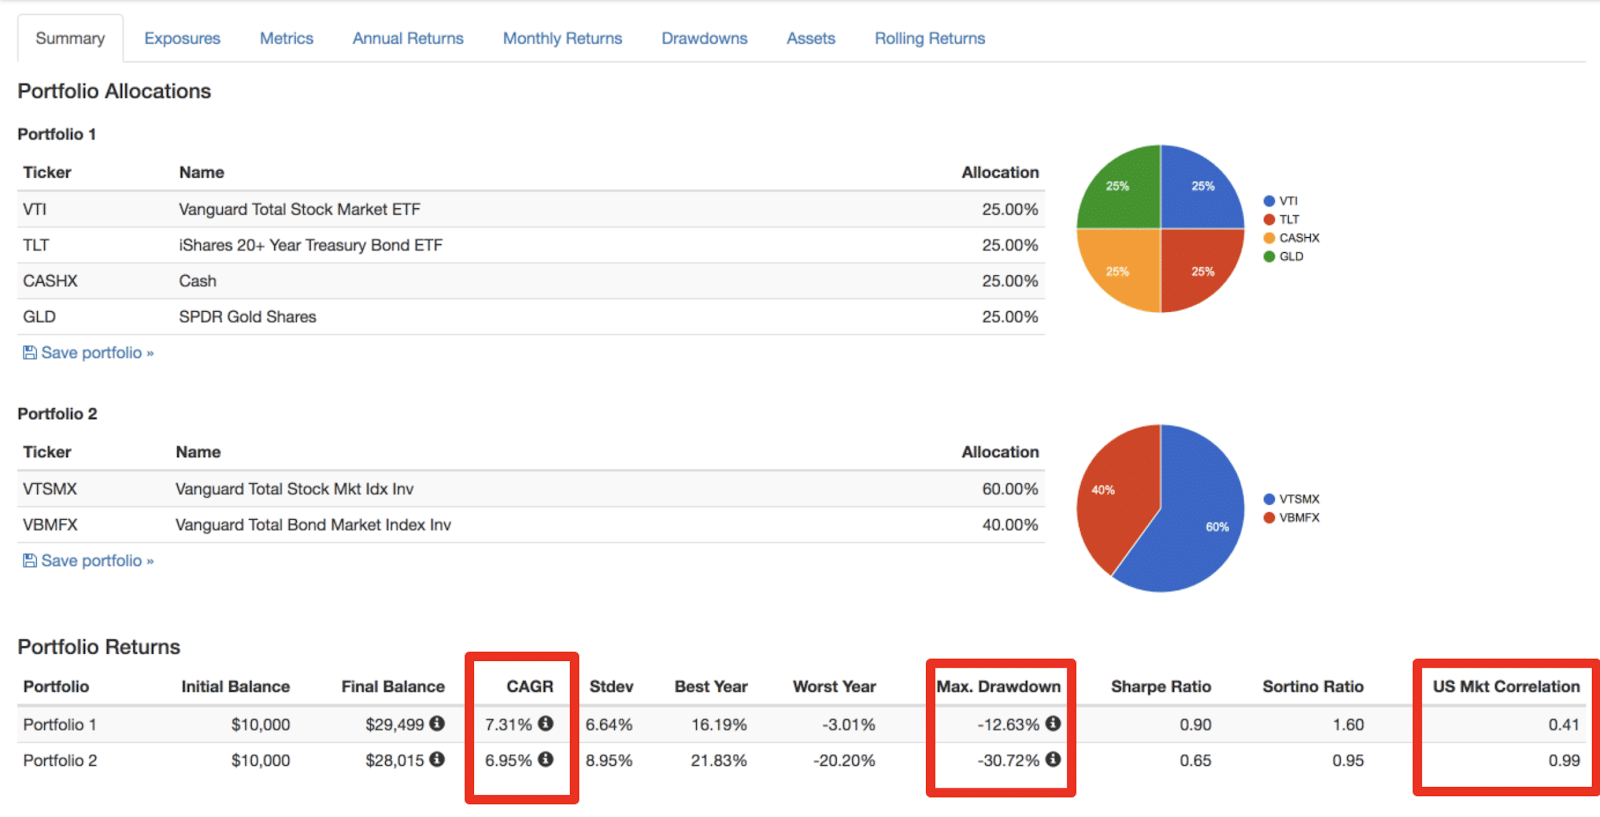
Task: Click the red TLT legend dot
Action: pos(1269,219)
